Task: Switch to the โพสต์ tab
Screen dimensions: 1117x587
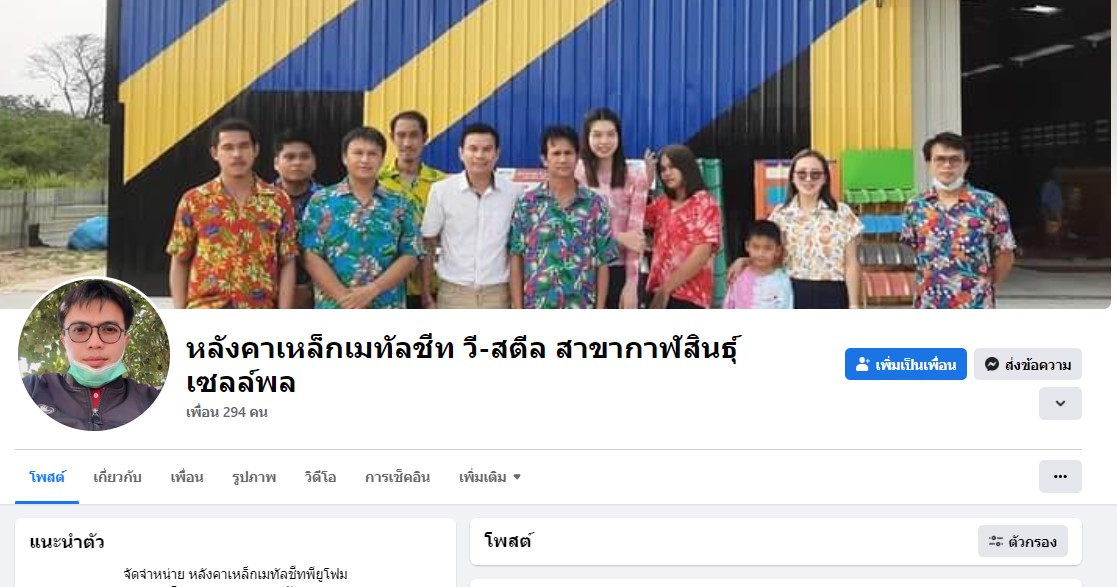Action: pos(47,477)
